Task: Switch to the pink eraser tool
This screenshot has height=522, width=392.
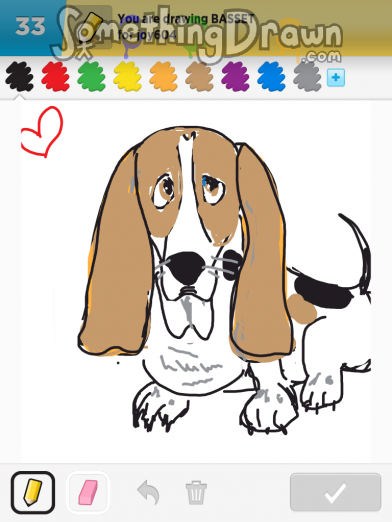Action: click(88, 492)
